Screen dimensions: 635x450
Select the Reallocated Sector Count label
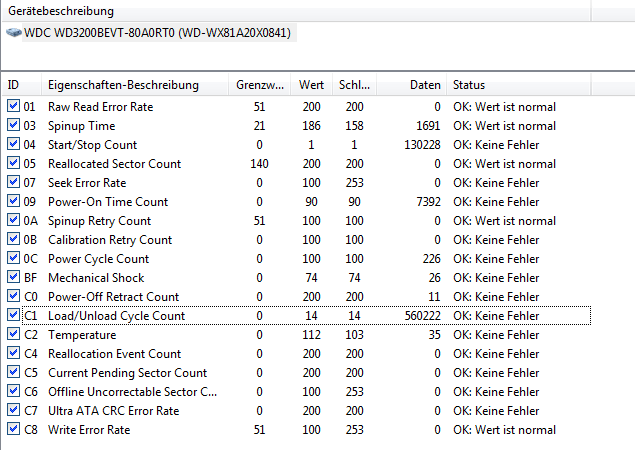tap(114, 164)
